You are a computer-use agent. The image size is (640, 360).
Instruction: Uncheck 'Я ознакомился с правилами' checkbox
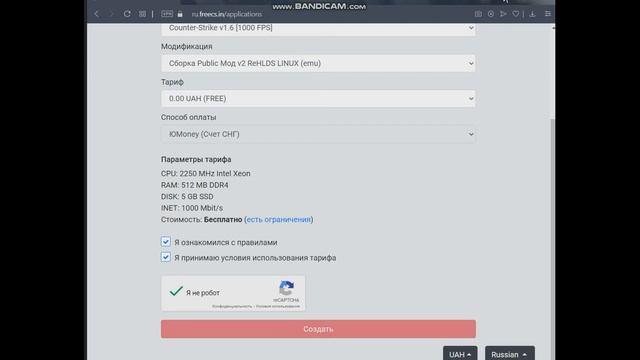point(165,242)
